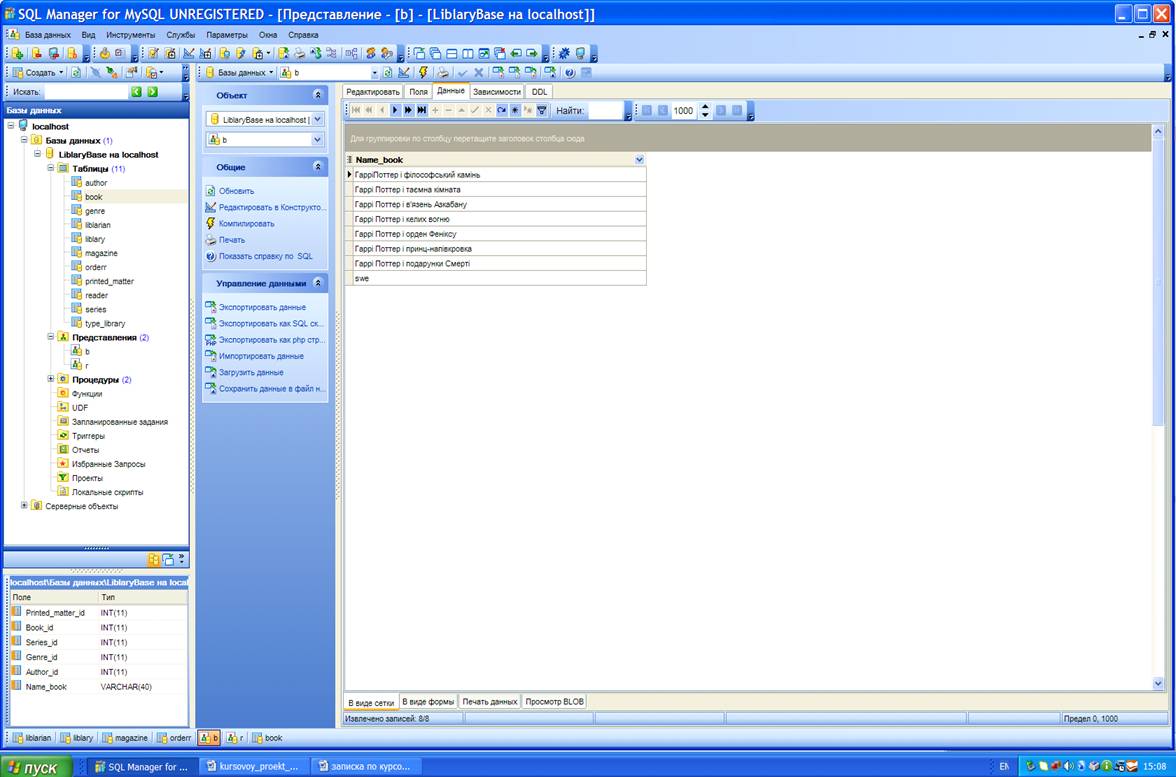Screen dimensions: 1176x777
Task: Expand the Процедуры tree node
Action: pos(50,380)
